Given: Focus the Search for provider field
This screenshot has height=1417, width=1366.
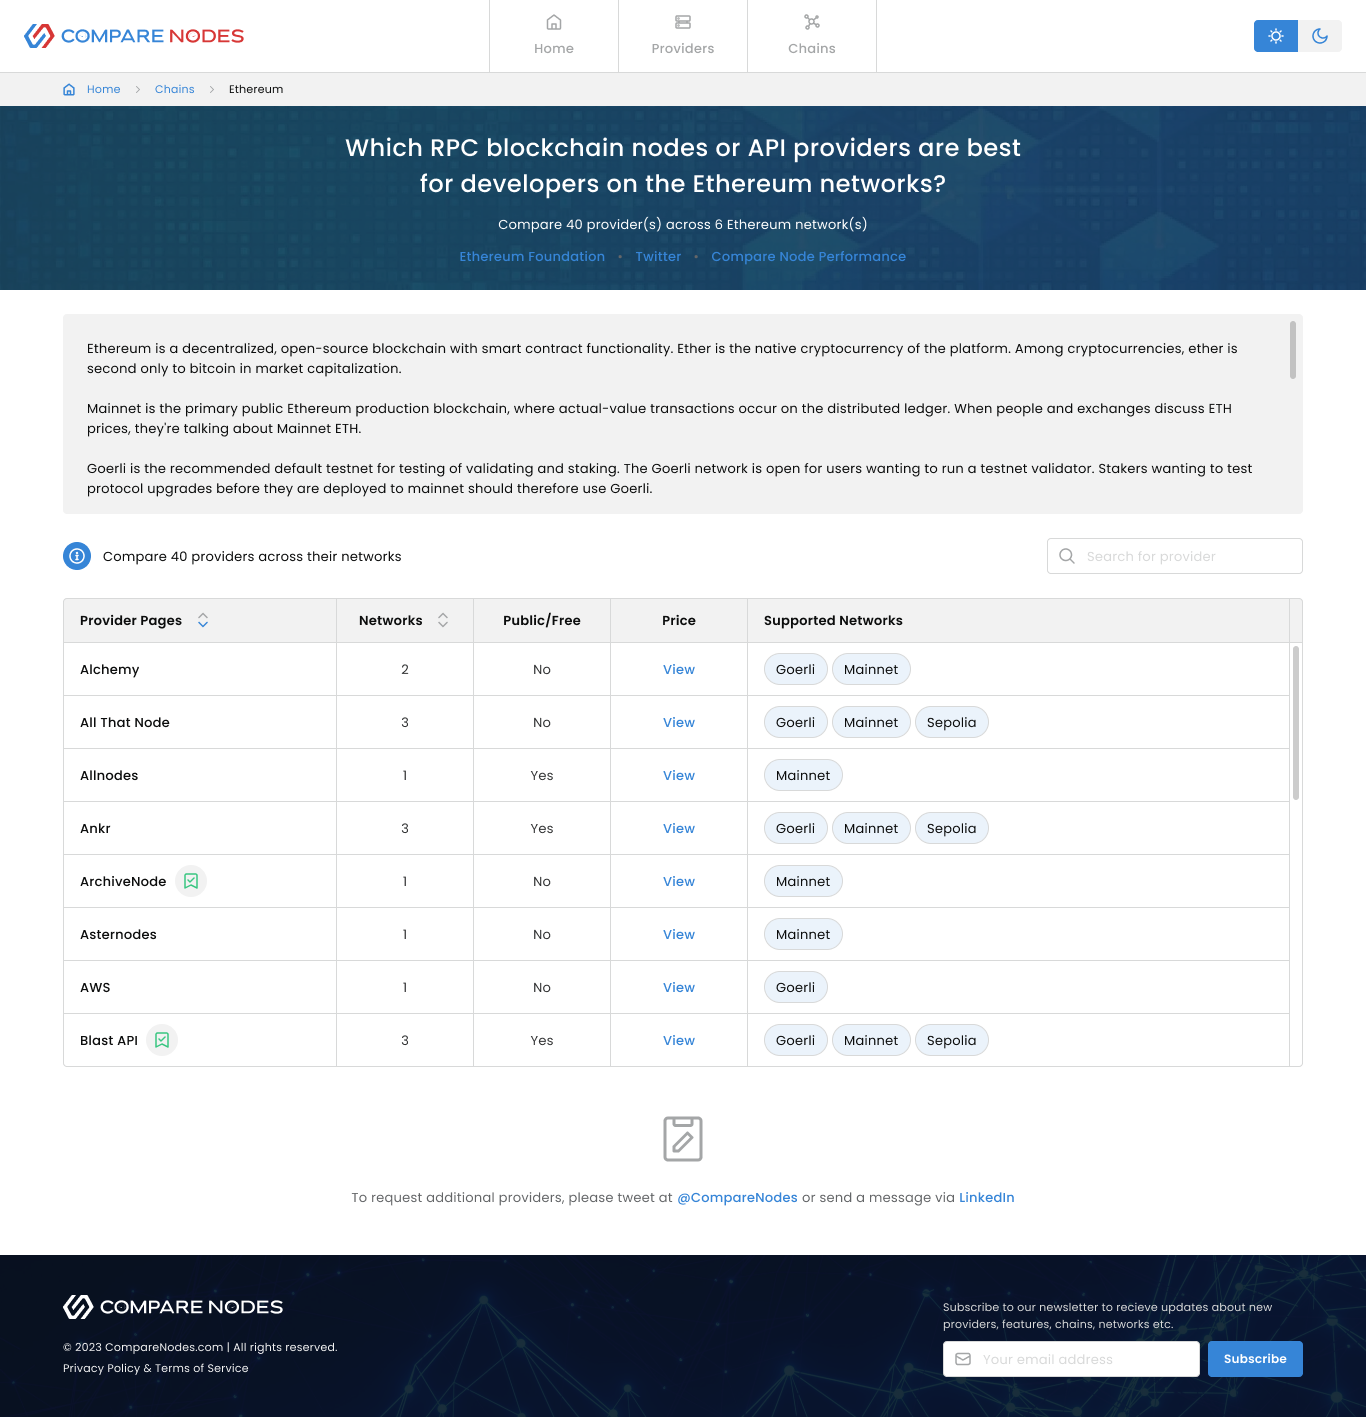Looking at the screenshot, I should [1175, 556].
